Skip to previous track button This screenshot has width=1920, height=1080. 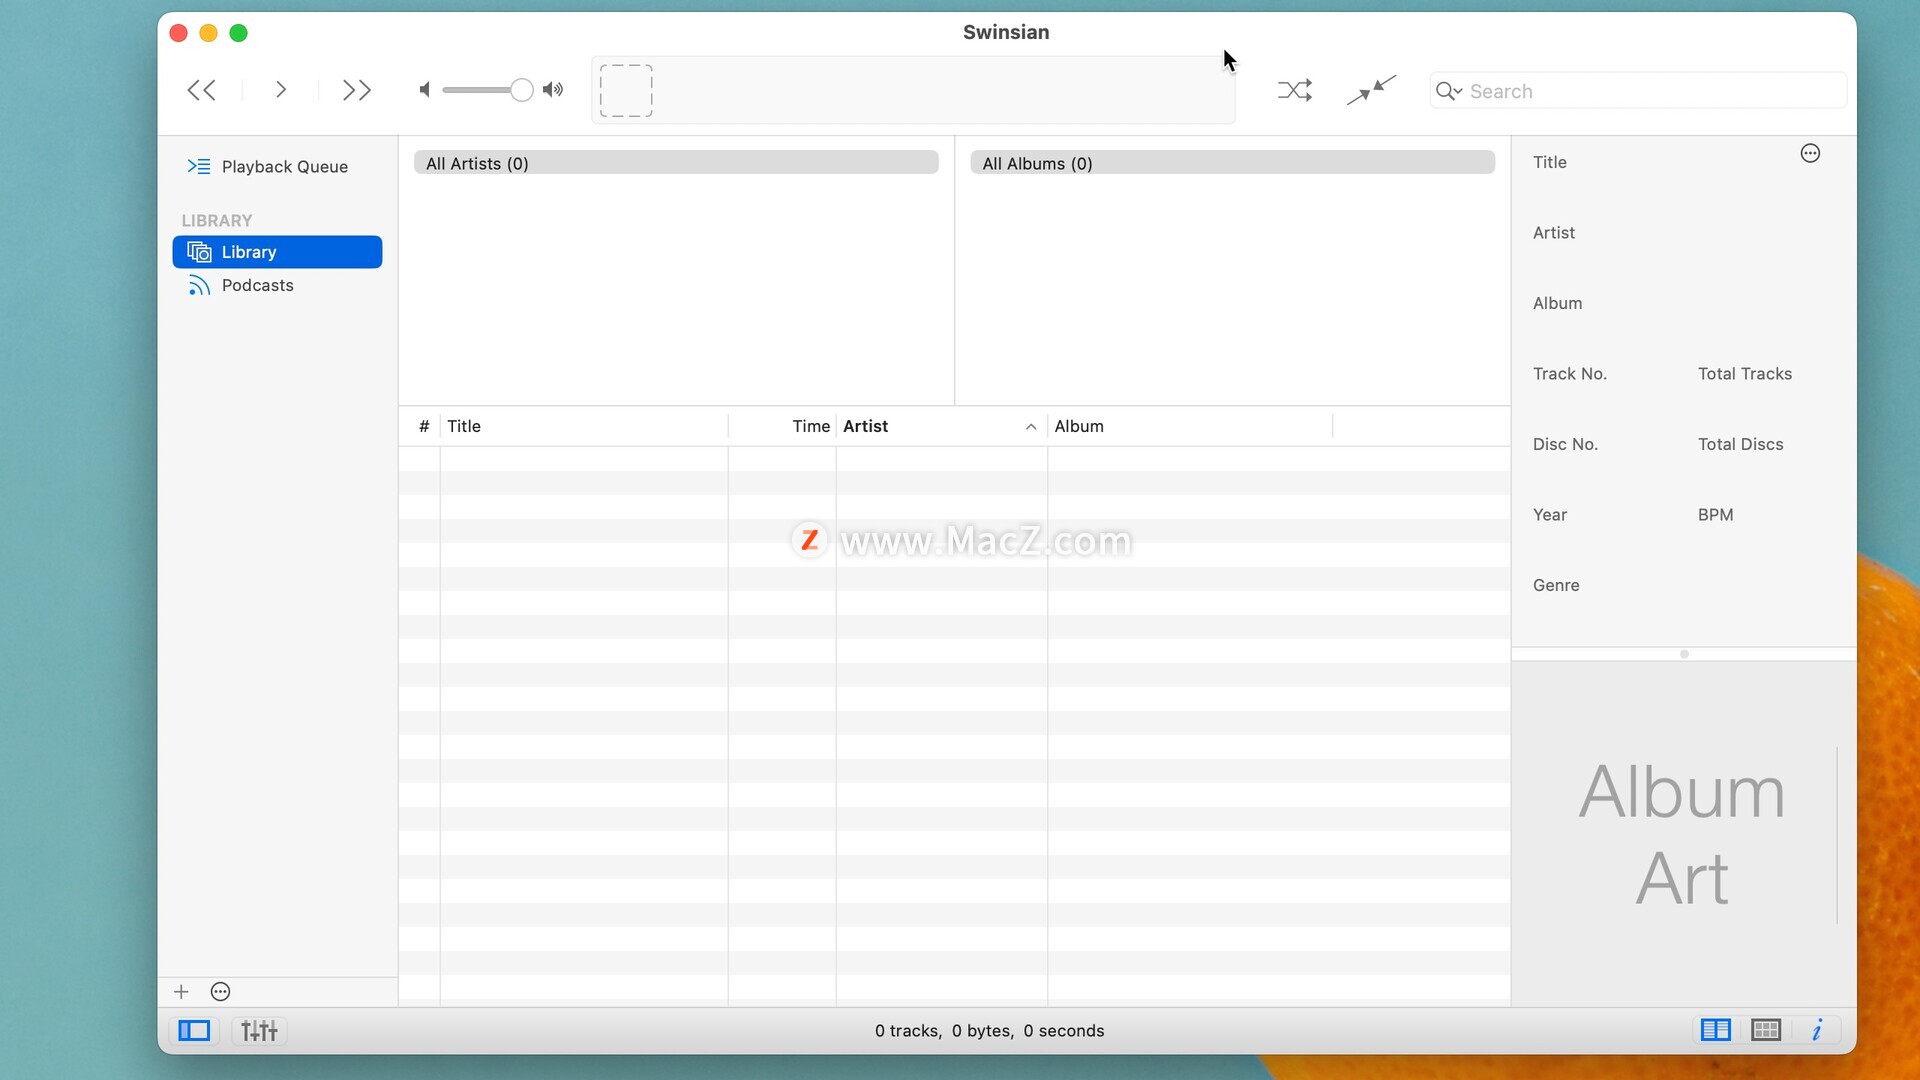201,91
